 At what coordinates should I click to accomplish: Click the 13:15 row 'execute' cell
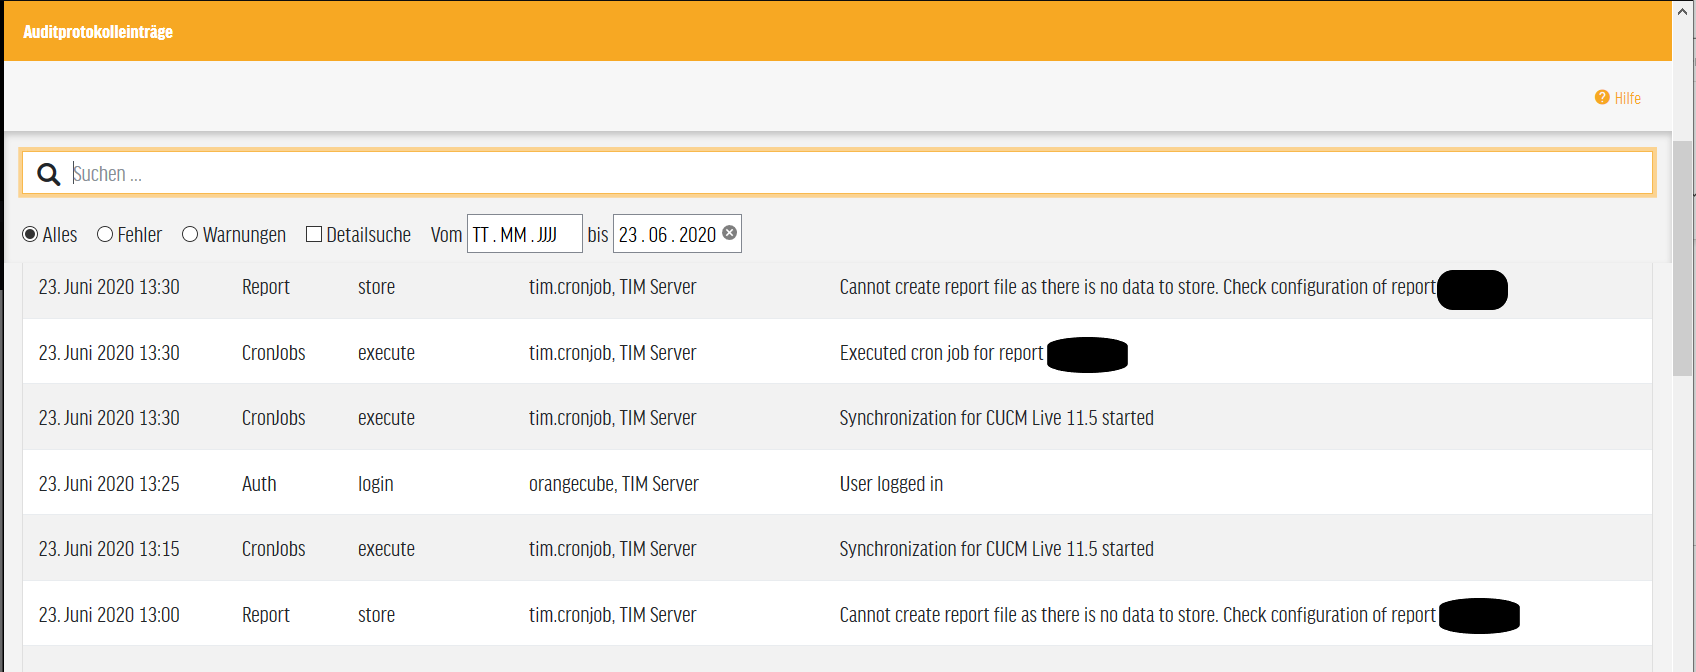click(x=386, y=549)
